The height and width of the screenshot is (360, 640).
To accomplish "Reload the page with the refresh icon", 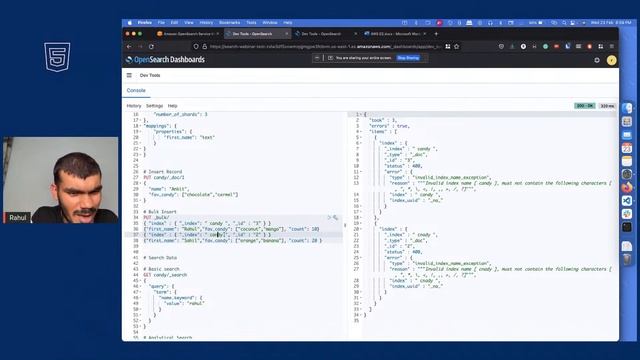I will click(151, 47).
